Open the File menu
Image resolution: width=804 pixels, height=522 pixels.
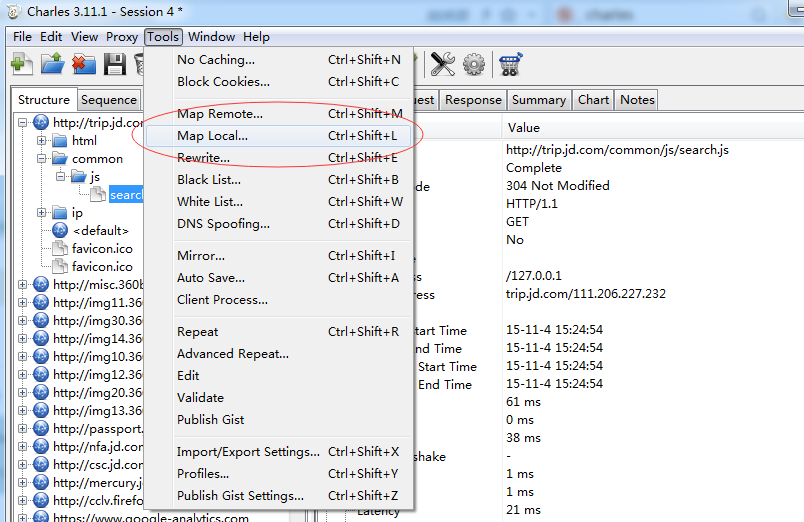click(22, 37)
